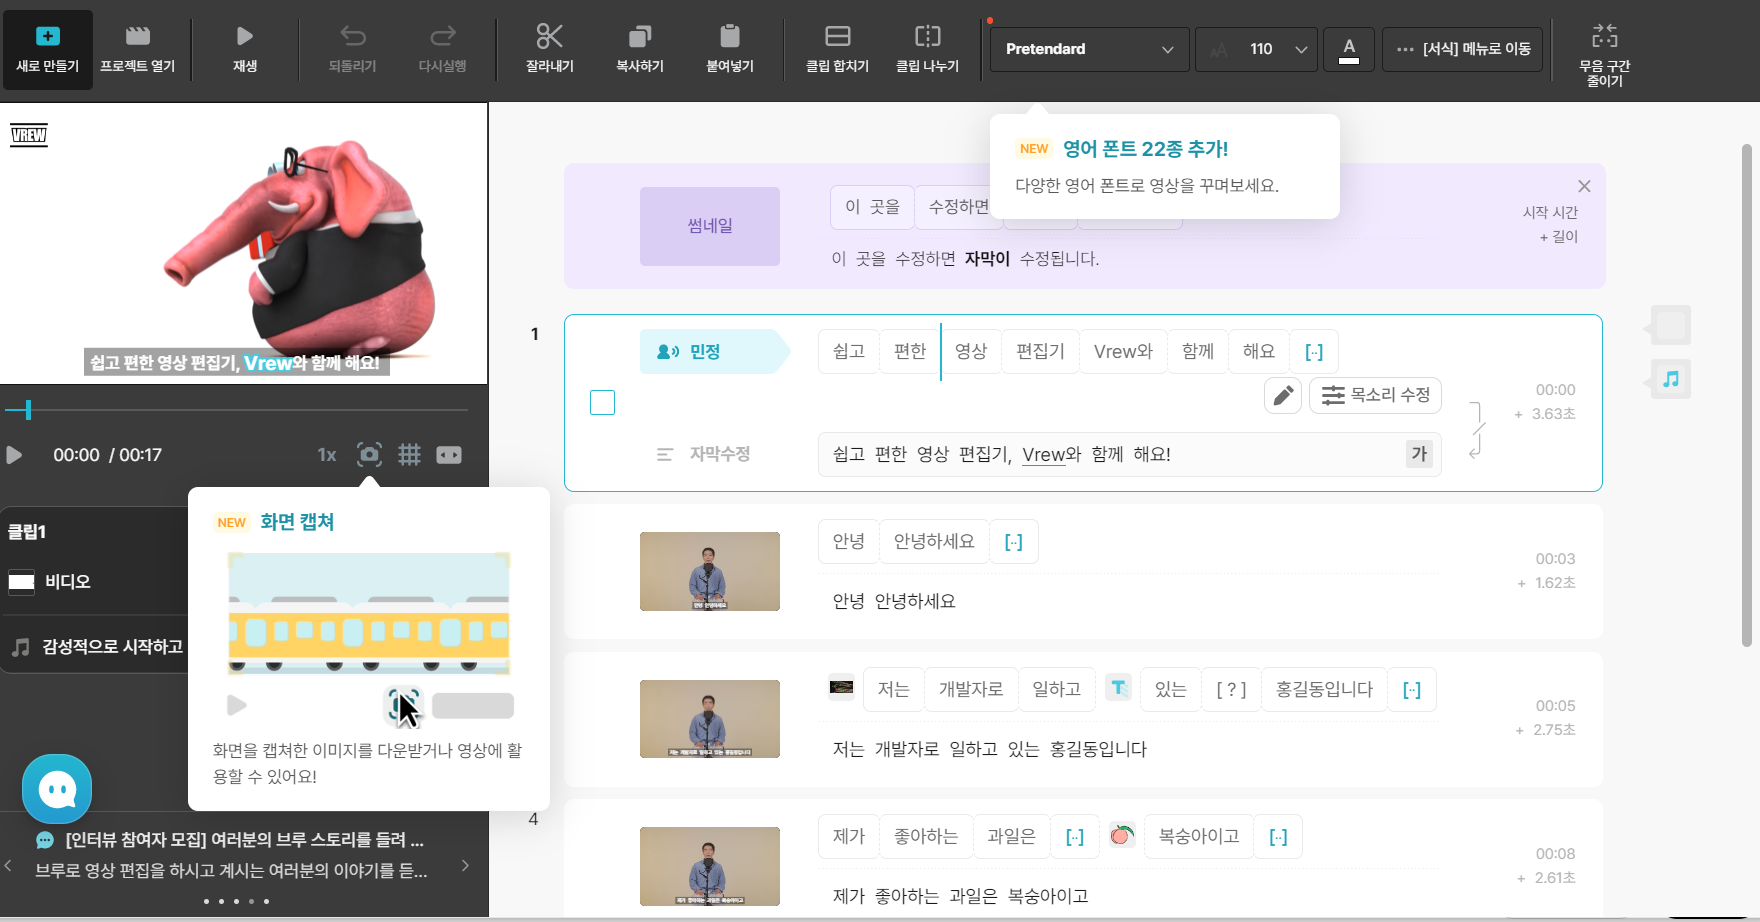Select the word 편집기 in clip 1

(1040, 351)
